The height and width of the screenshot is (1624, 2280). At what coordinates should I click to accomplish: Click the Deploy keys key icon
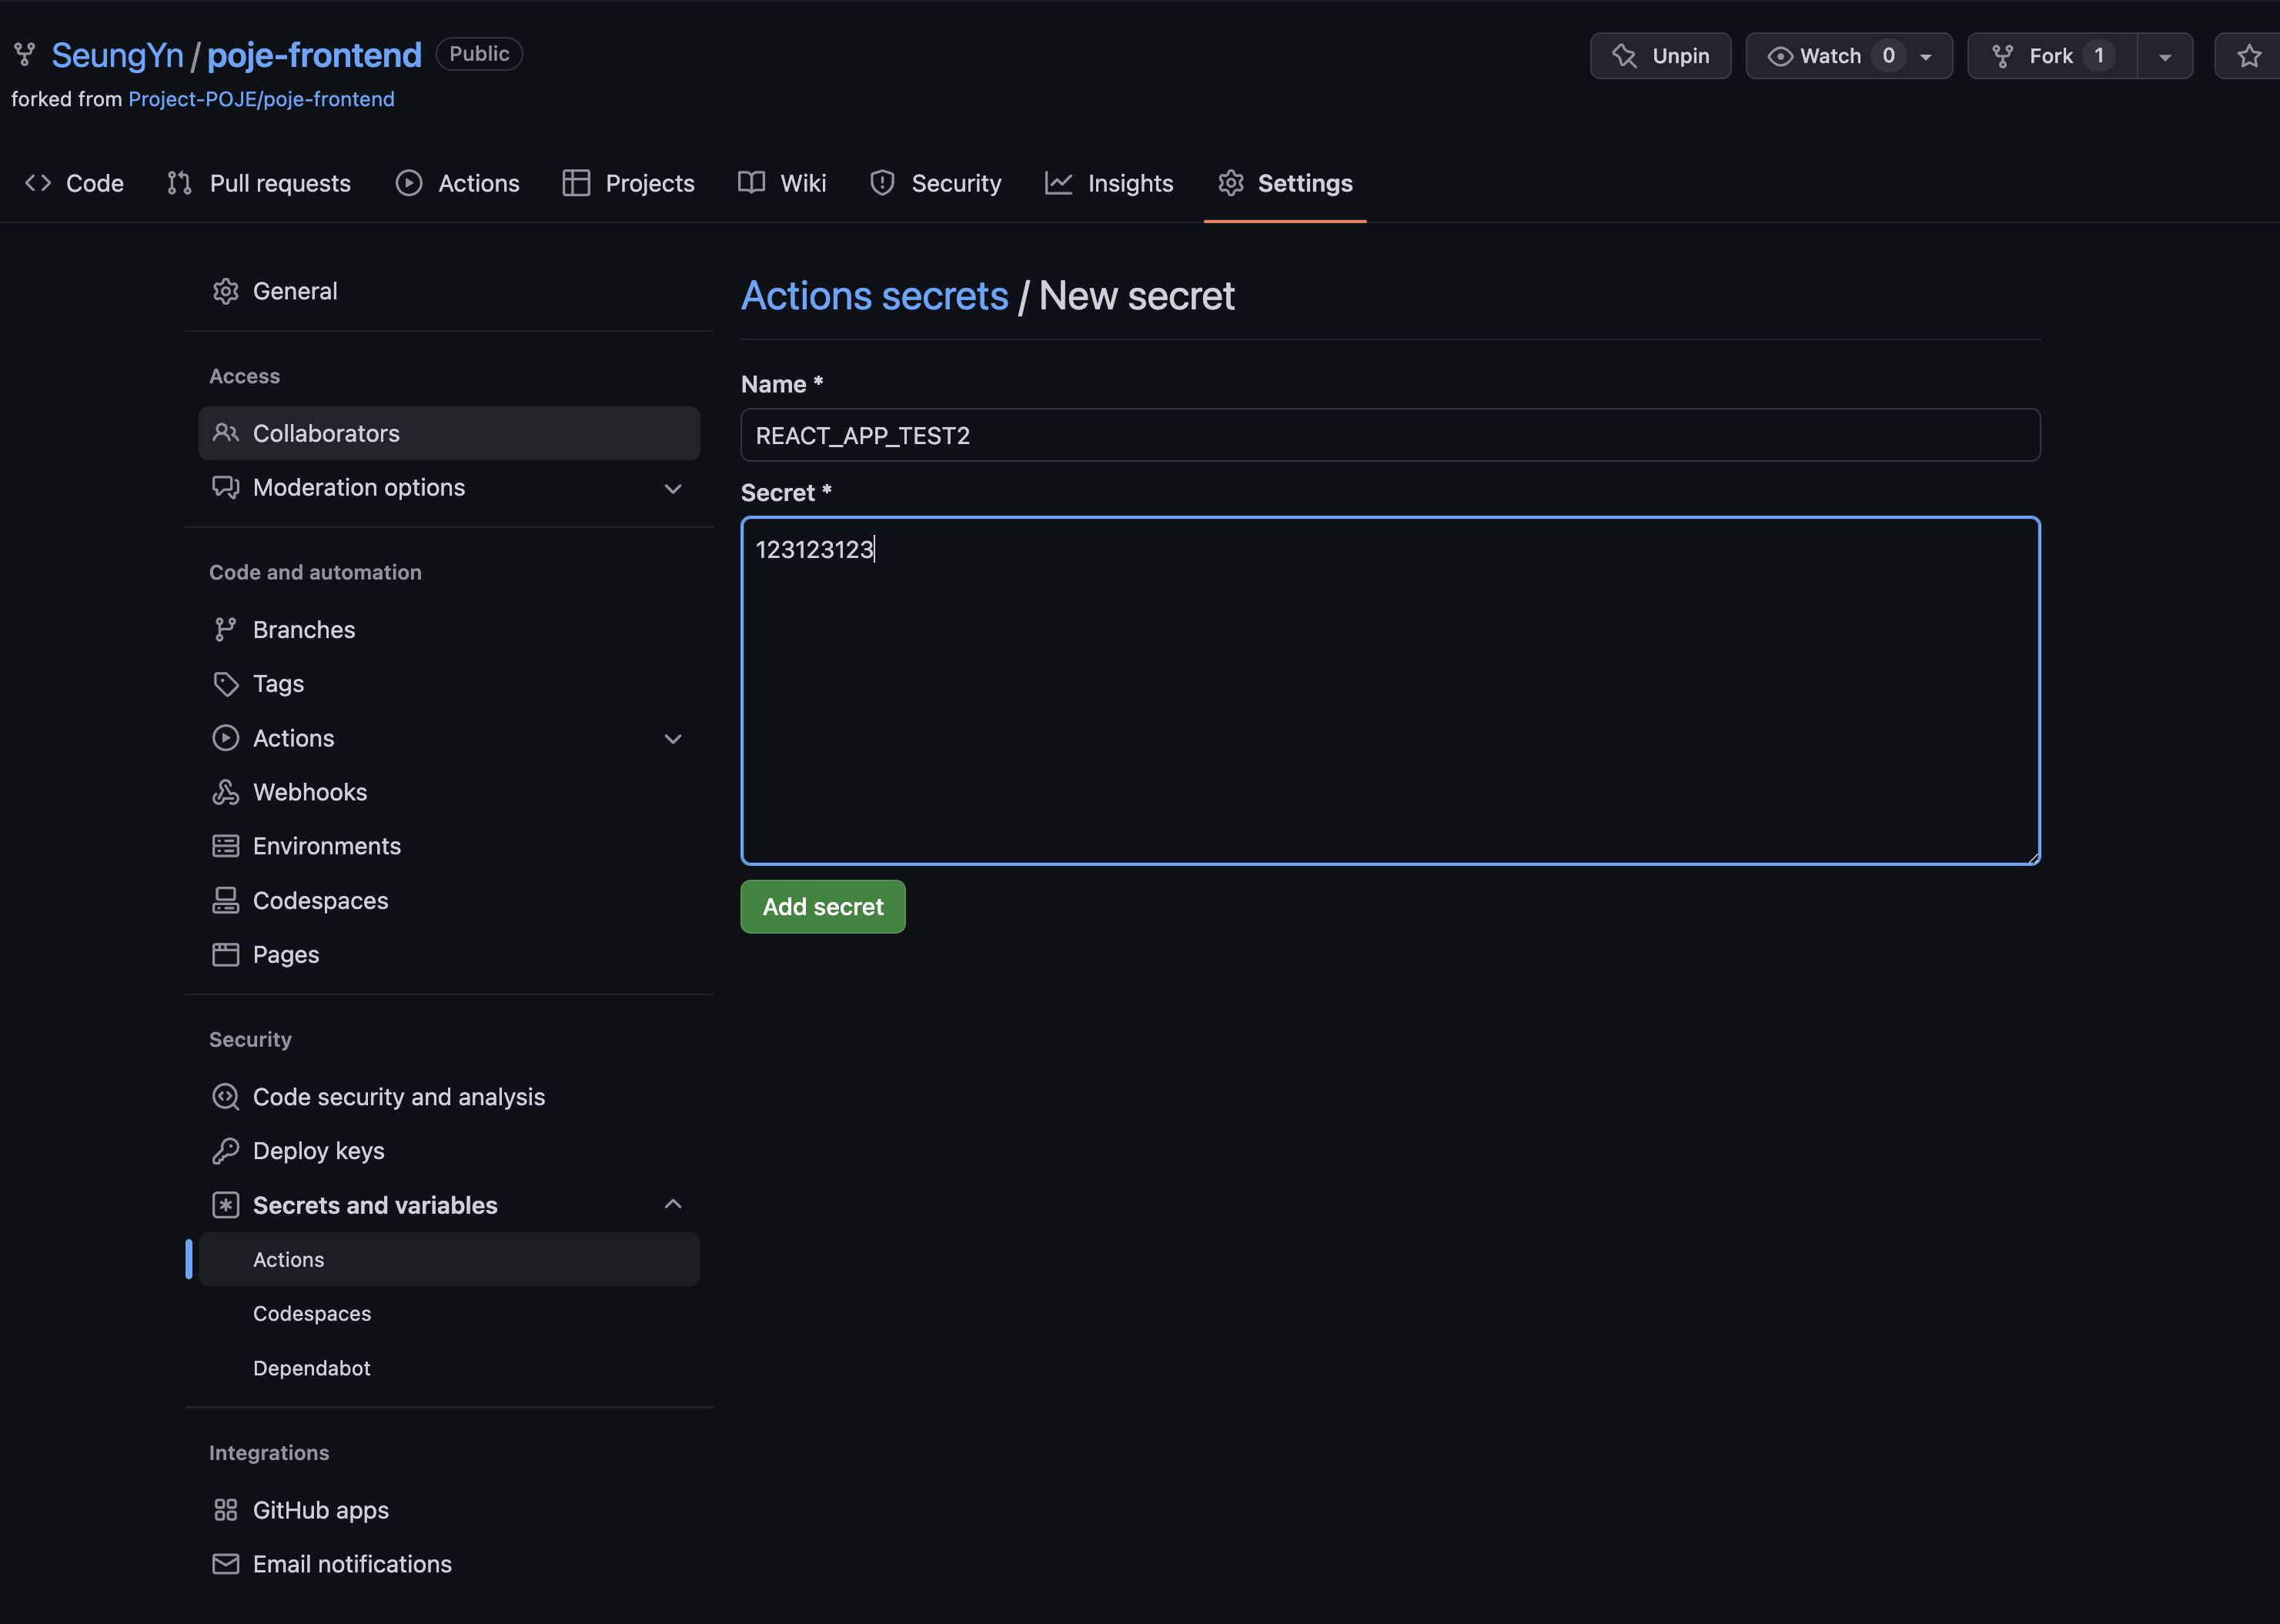coord(226,1151)
